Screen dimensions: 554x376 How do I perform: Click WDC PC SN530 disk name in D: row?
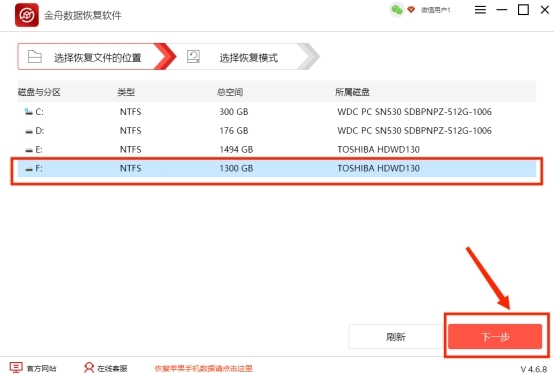point(414,131)
